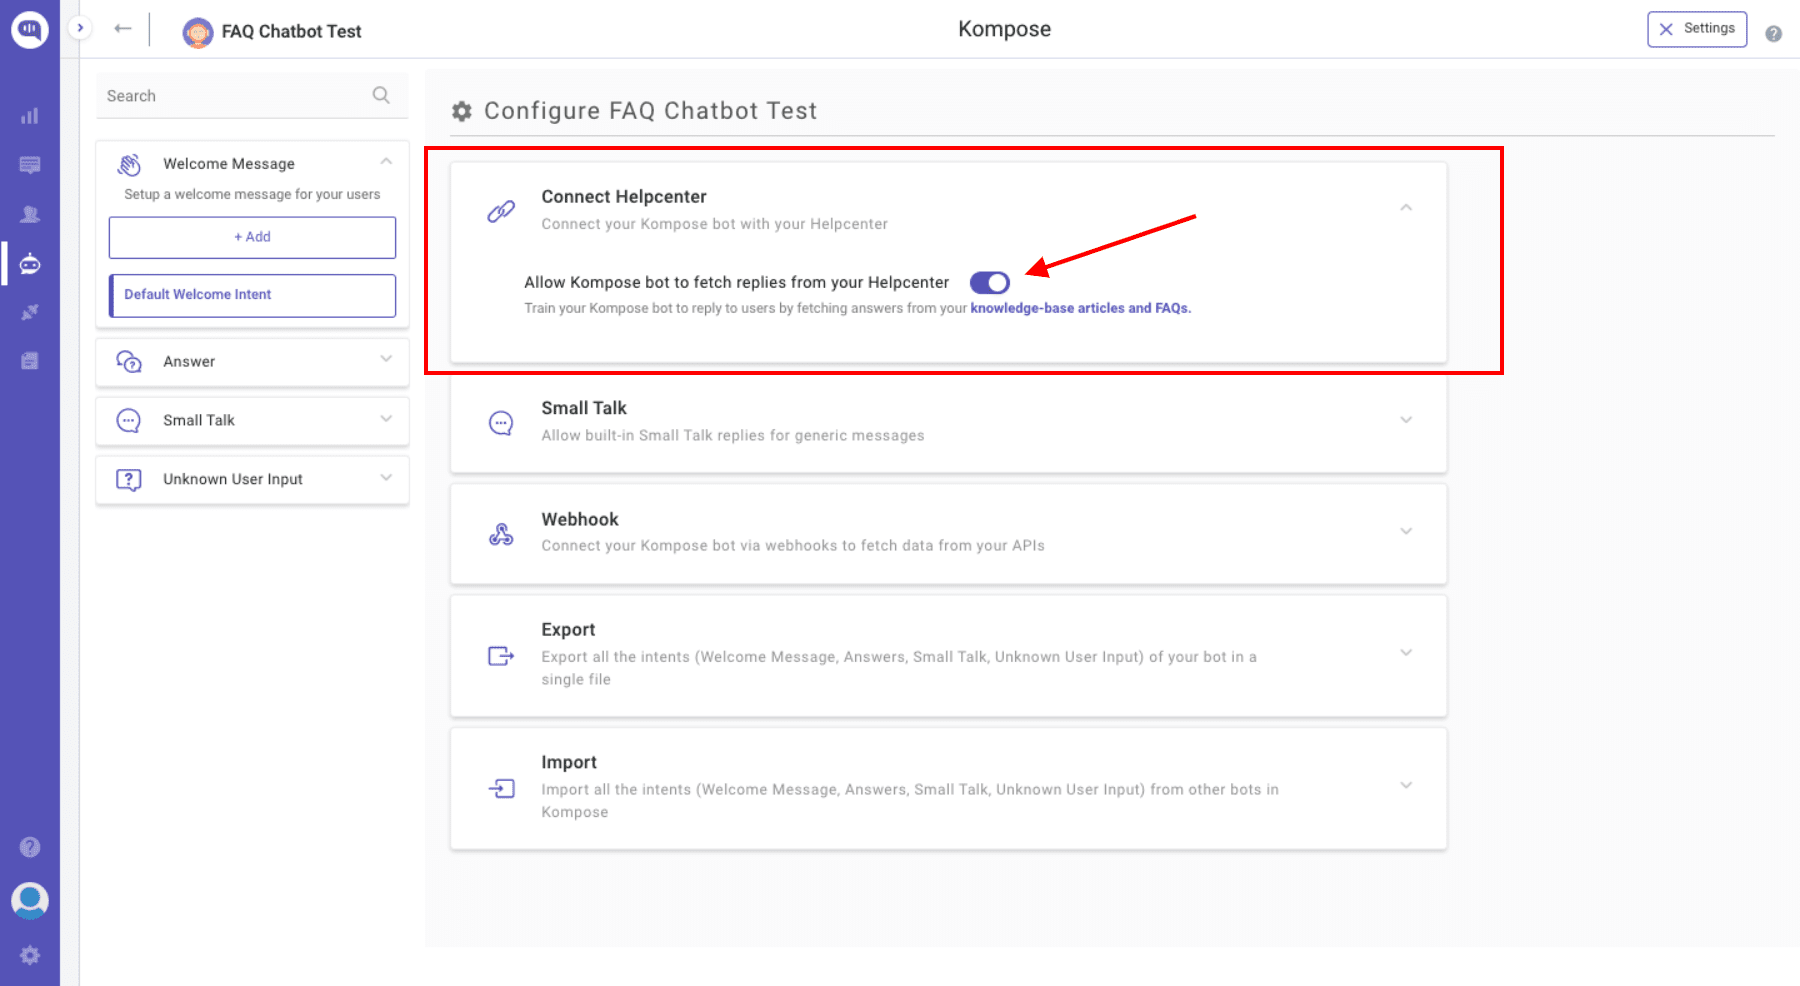Open the Dashboard analytics icon in sidebar
The width and height of the screenshot is (1800, 986).
click(x=30, y=116)
